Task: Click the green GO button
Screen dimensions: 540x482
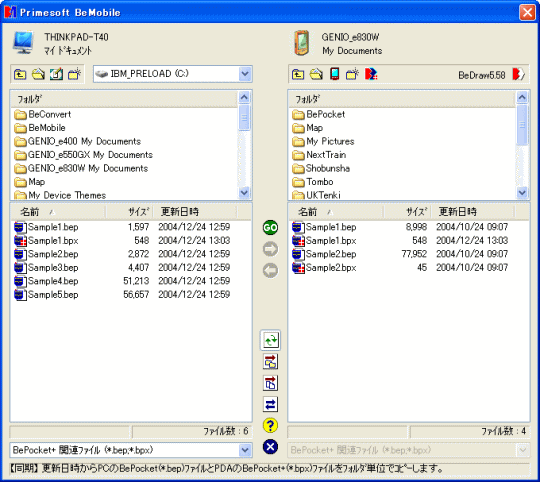Action: (270, 228)
